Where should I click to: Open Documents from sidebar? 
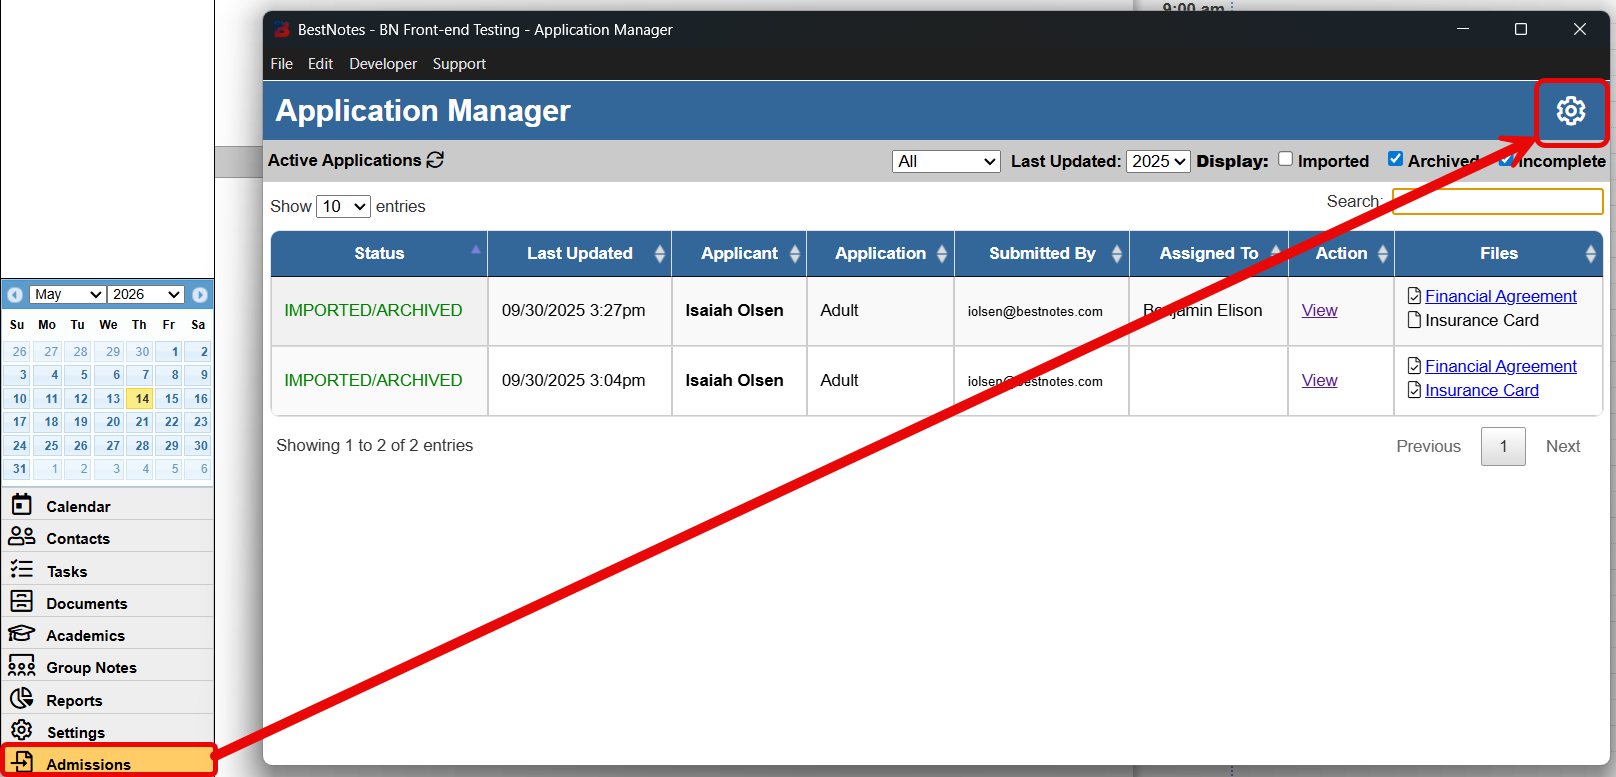tap(108, 602)
